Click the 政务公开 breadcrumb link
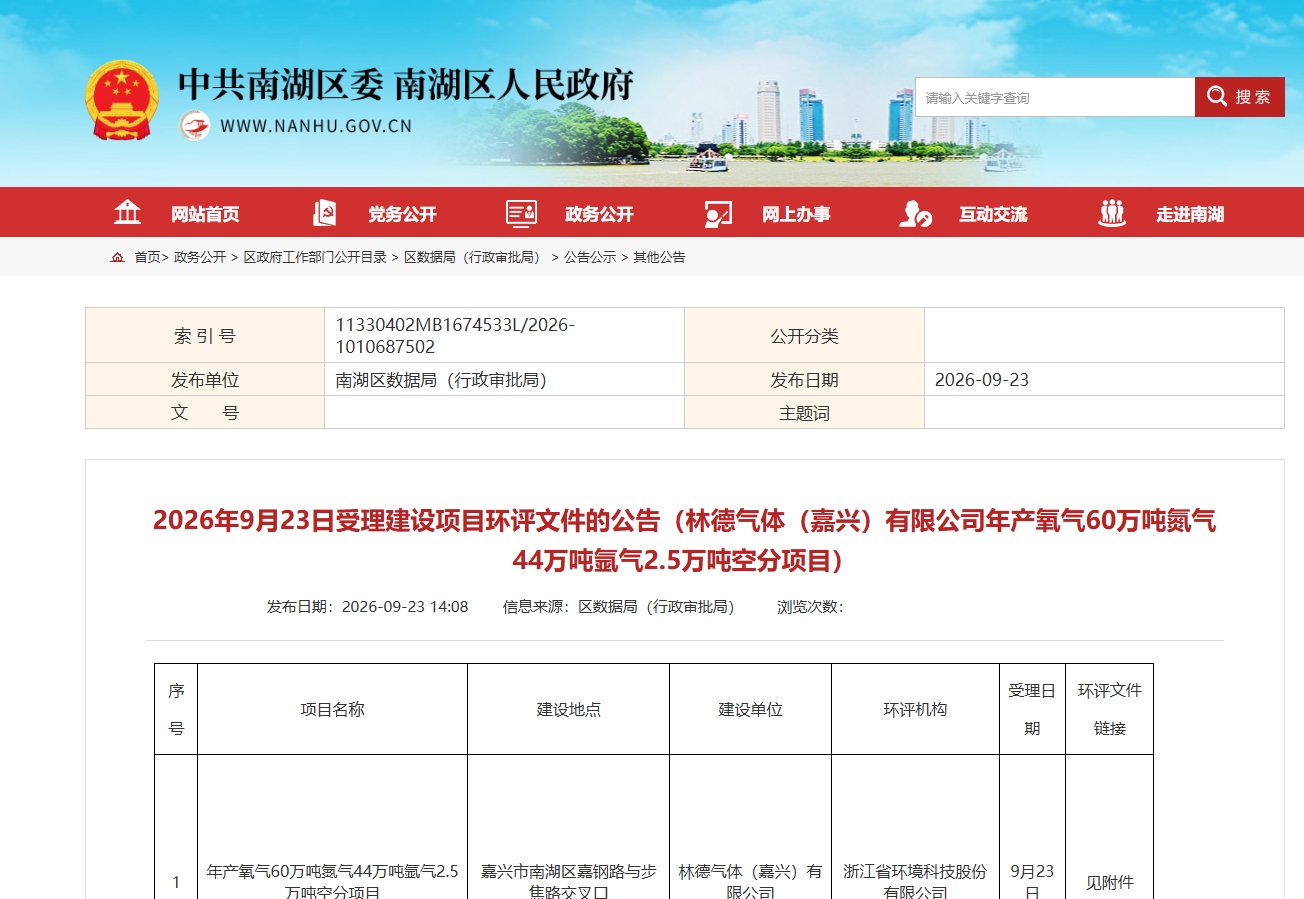The height and width of the screenshot is (899, 1304). pos(200,257)
